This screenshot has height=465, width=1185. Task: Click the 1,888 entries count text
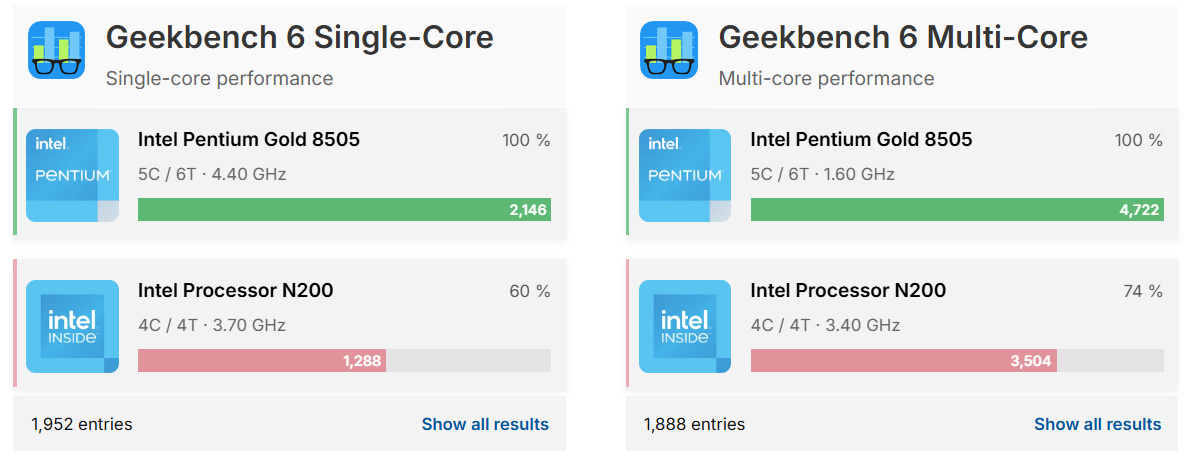[694, 424]
